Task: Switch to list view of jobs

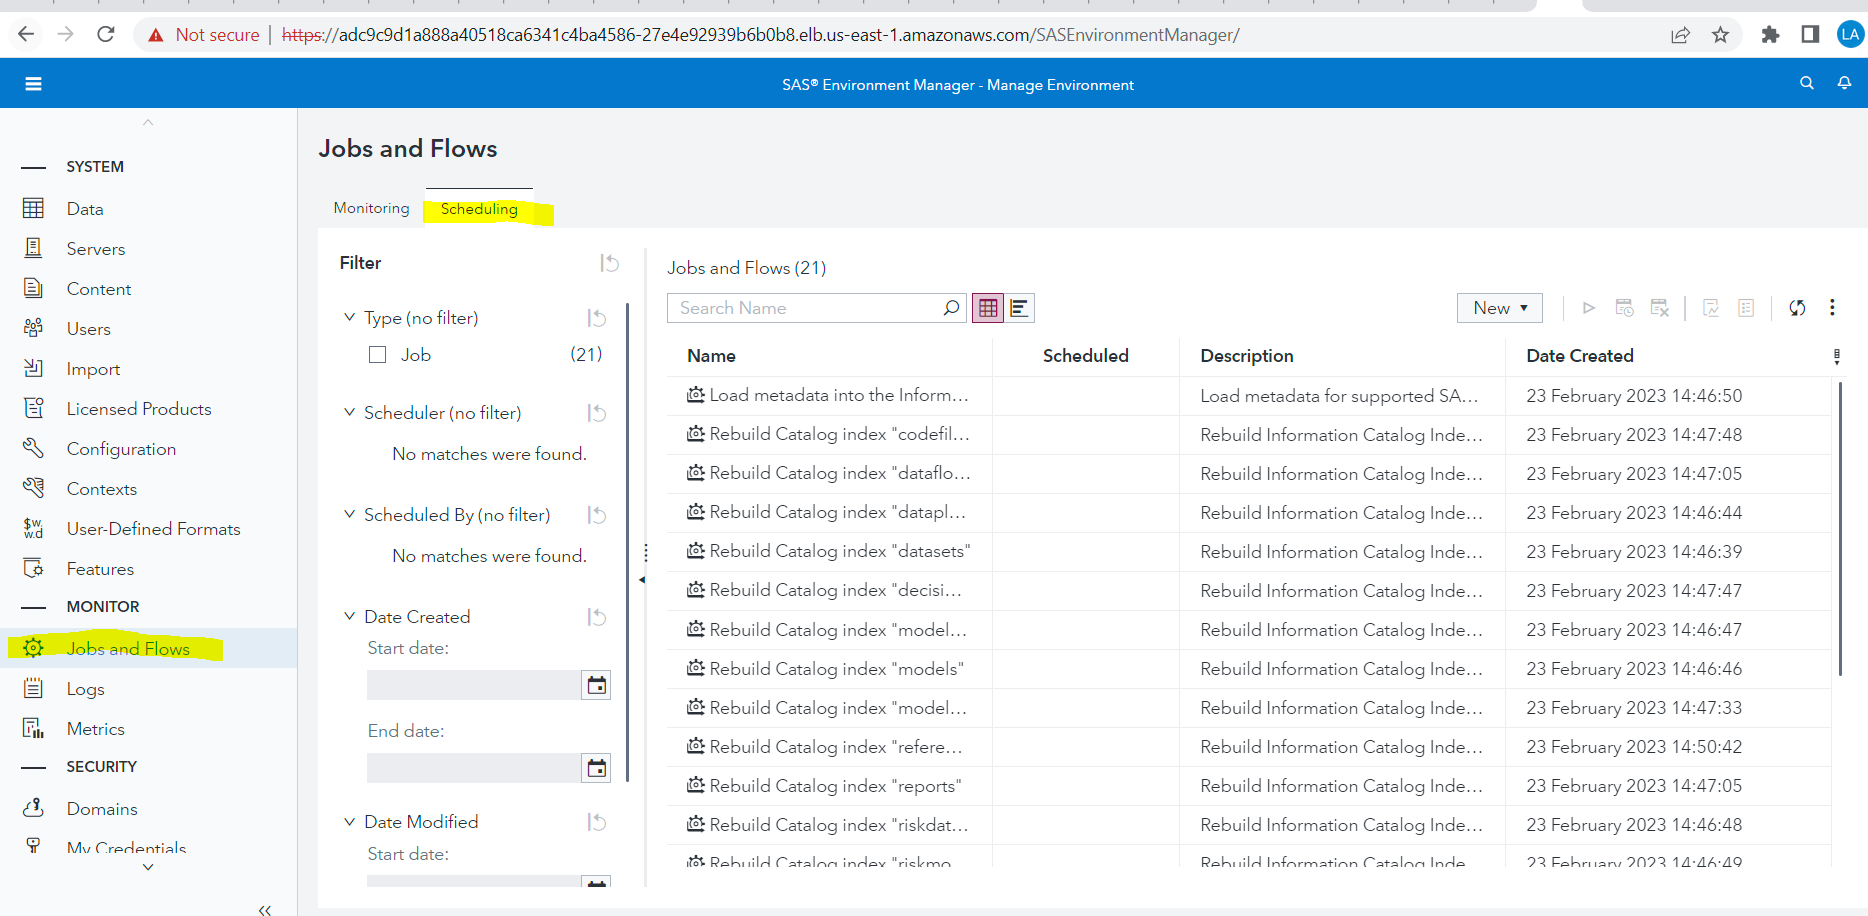Action: pos(1019,307)
